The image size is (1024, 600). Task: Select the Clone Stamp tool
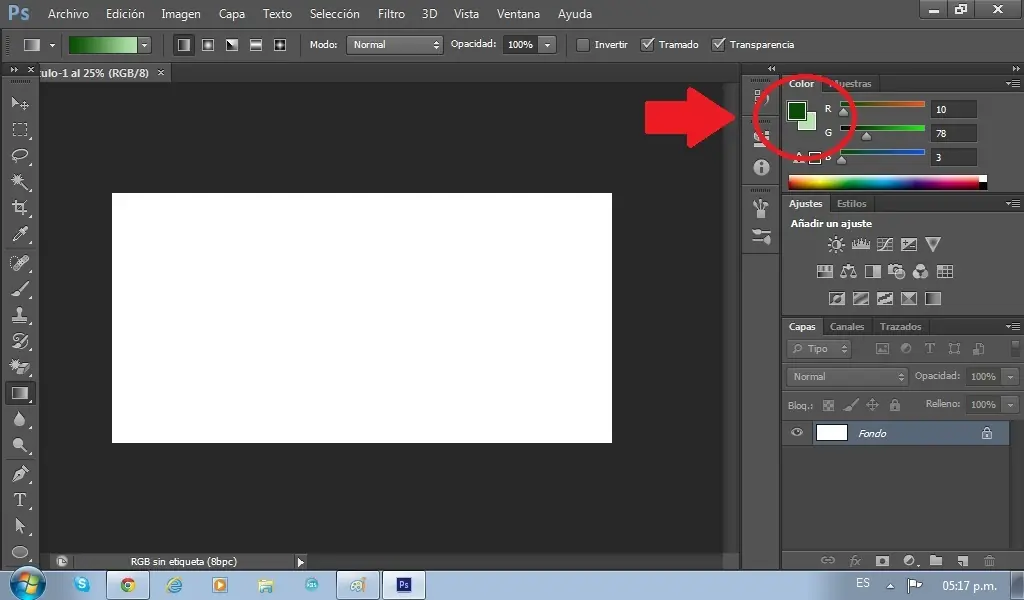(x=20, y=315)
